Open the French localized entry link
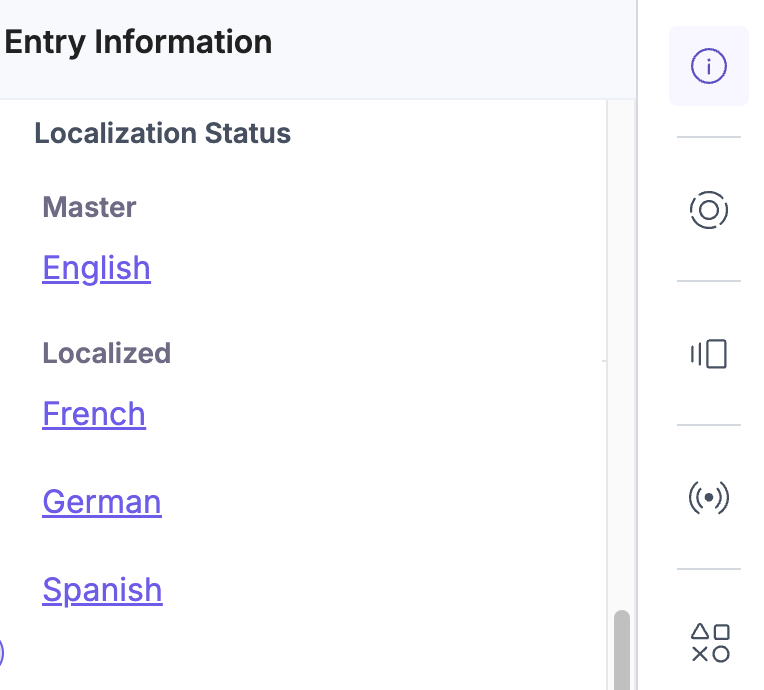Screen dimensions: 764x690 click(x=94, y=414)
